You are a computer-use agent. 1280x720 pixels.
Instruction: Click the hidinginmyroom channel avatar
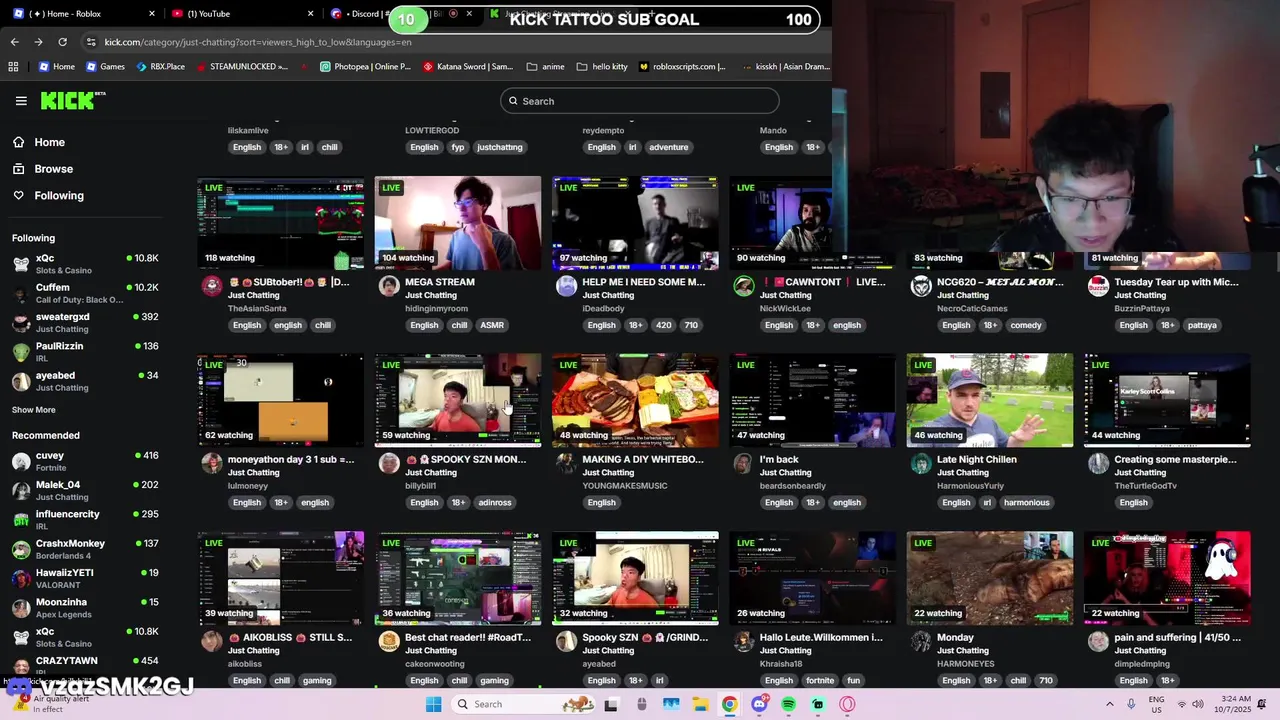click(x=389, y=286)
